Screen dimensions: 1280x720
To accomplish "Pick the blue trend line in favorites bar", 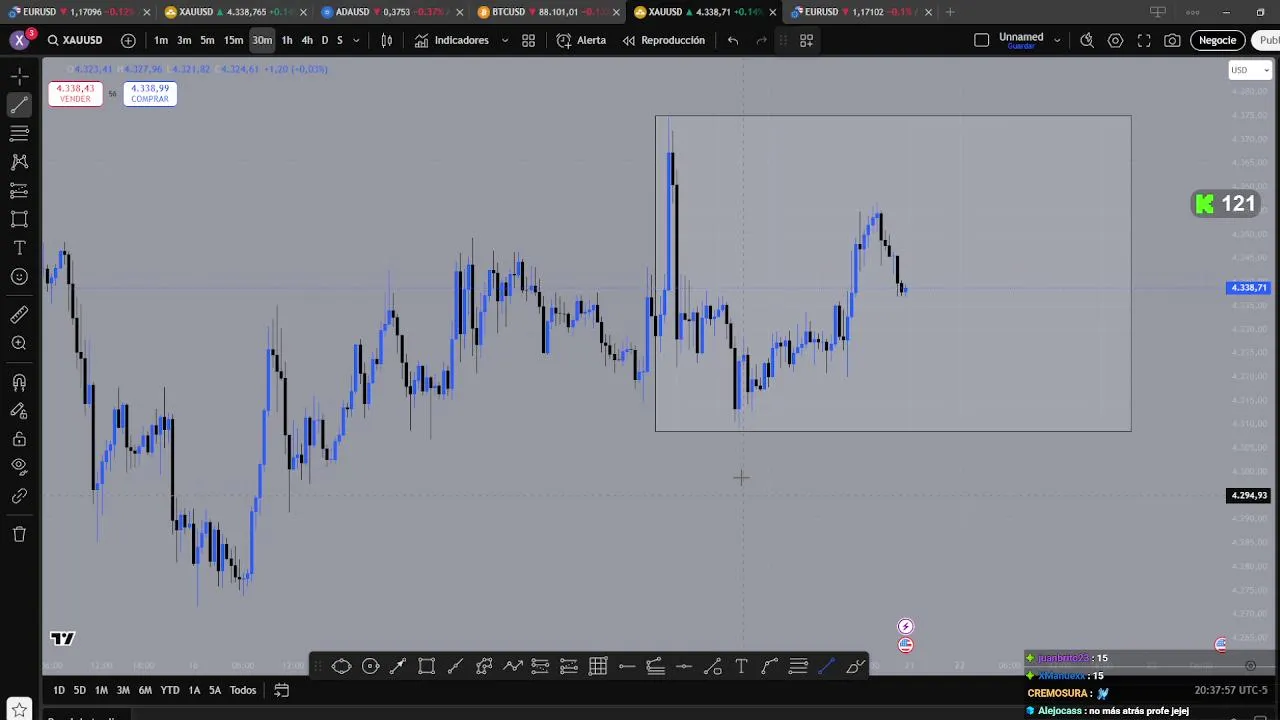I will click(827, 666).
